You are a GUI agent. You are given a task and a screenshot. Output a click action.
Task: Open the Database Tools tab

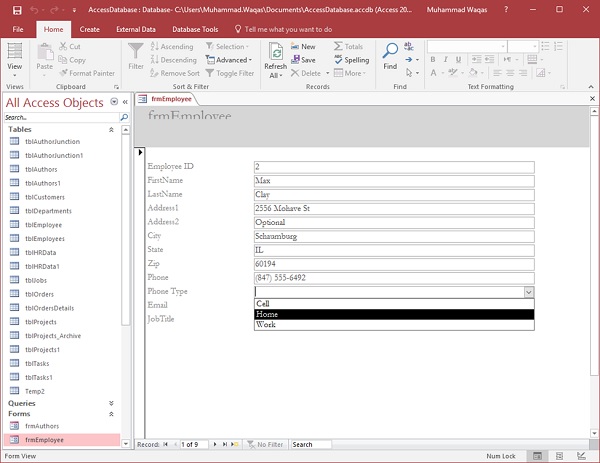coord(196,30)
